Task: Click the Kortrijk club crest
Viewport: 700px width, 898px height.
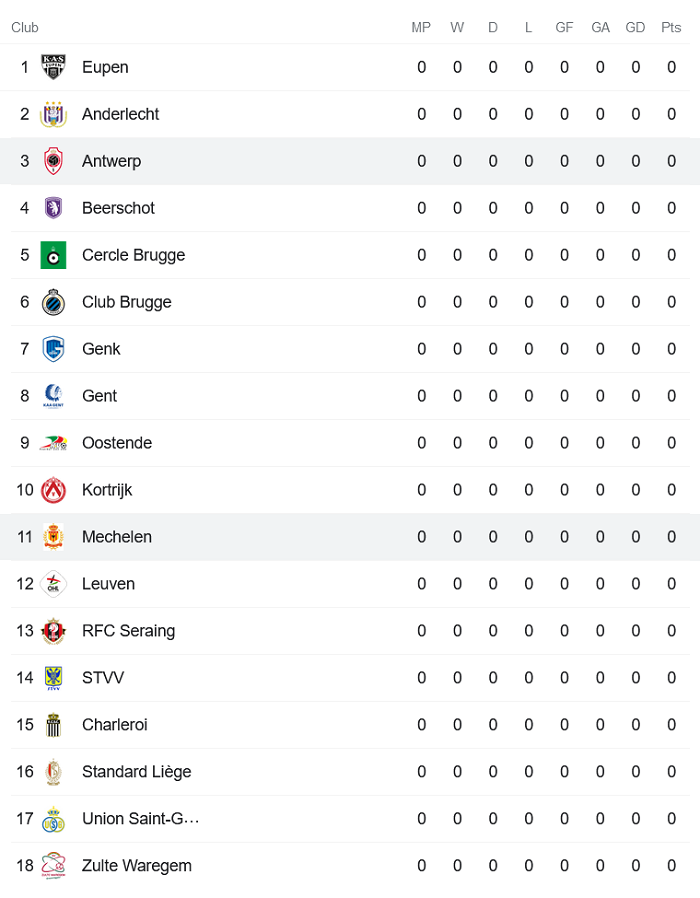Action: click(52, 490)
